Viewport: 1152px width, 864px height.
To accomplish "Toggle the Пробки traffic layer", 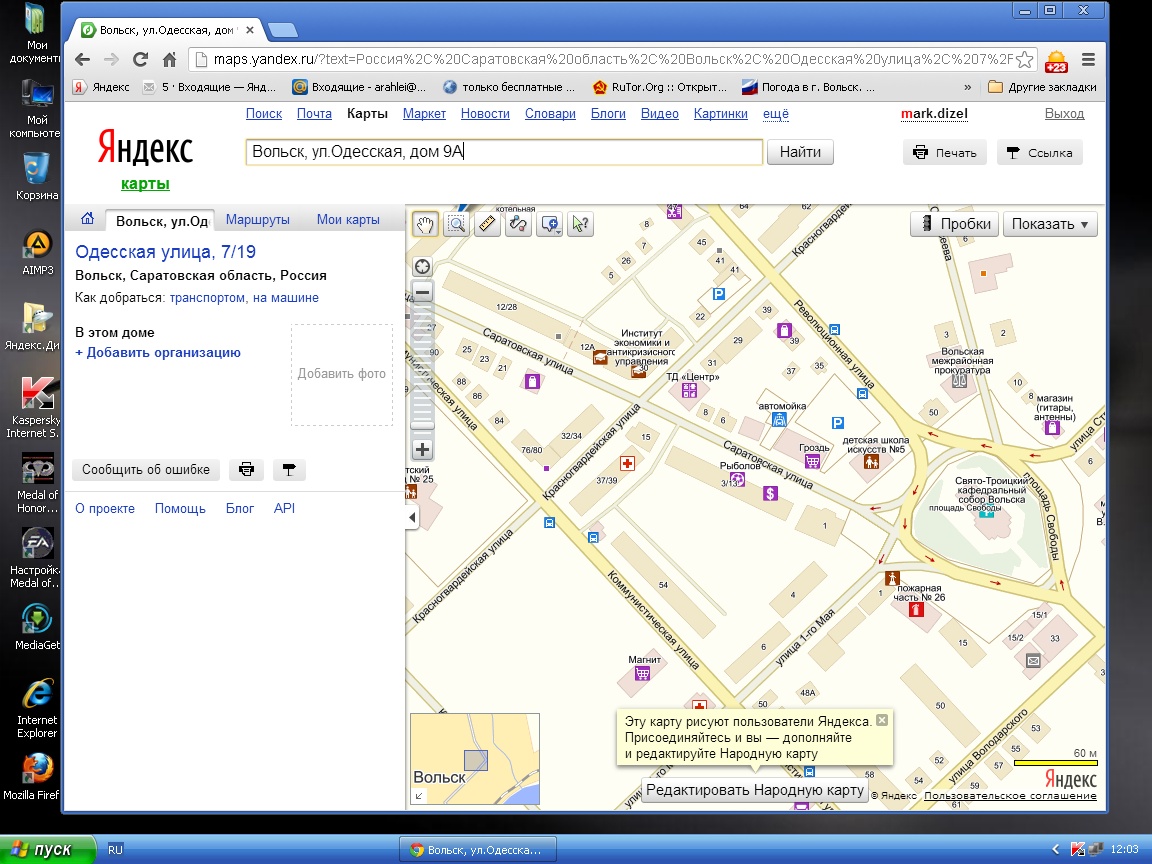I will click(x=954, y=224).
